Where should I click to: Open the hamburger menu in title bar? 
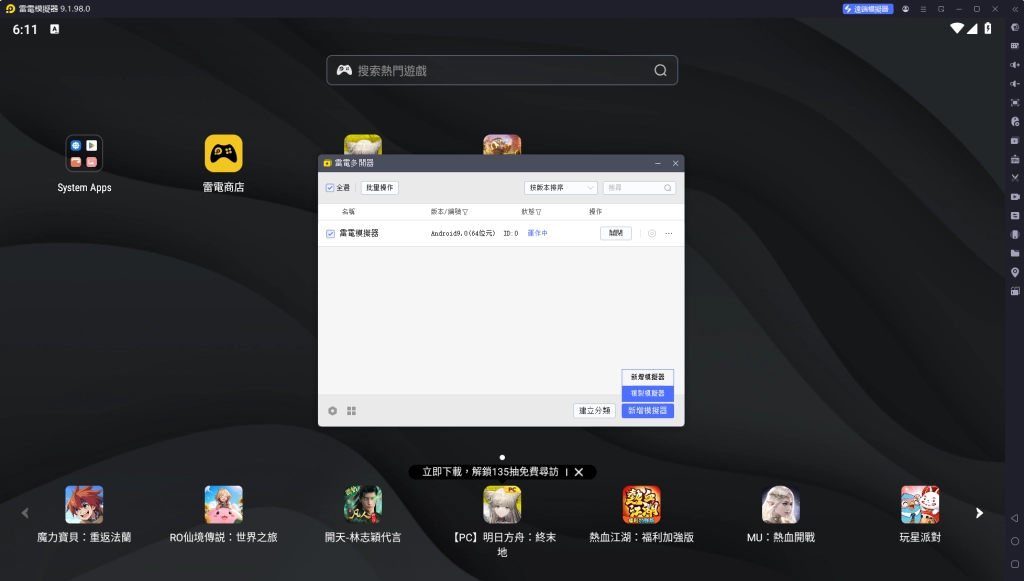tap(923, 9)
